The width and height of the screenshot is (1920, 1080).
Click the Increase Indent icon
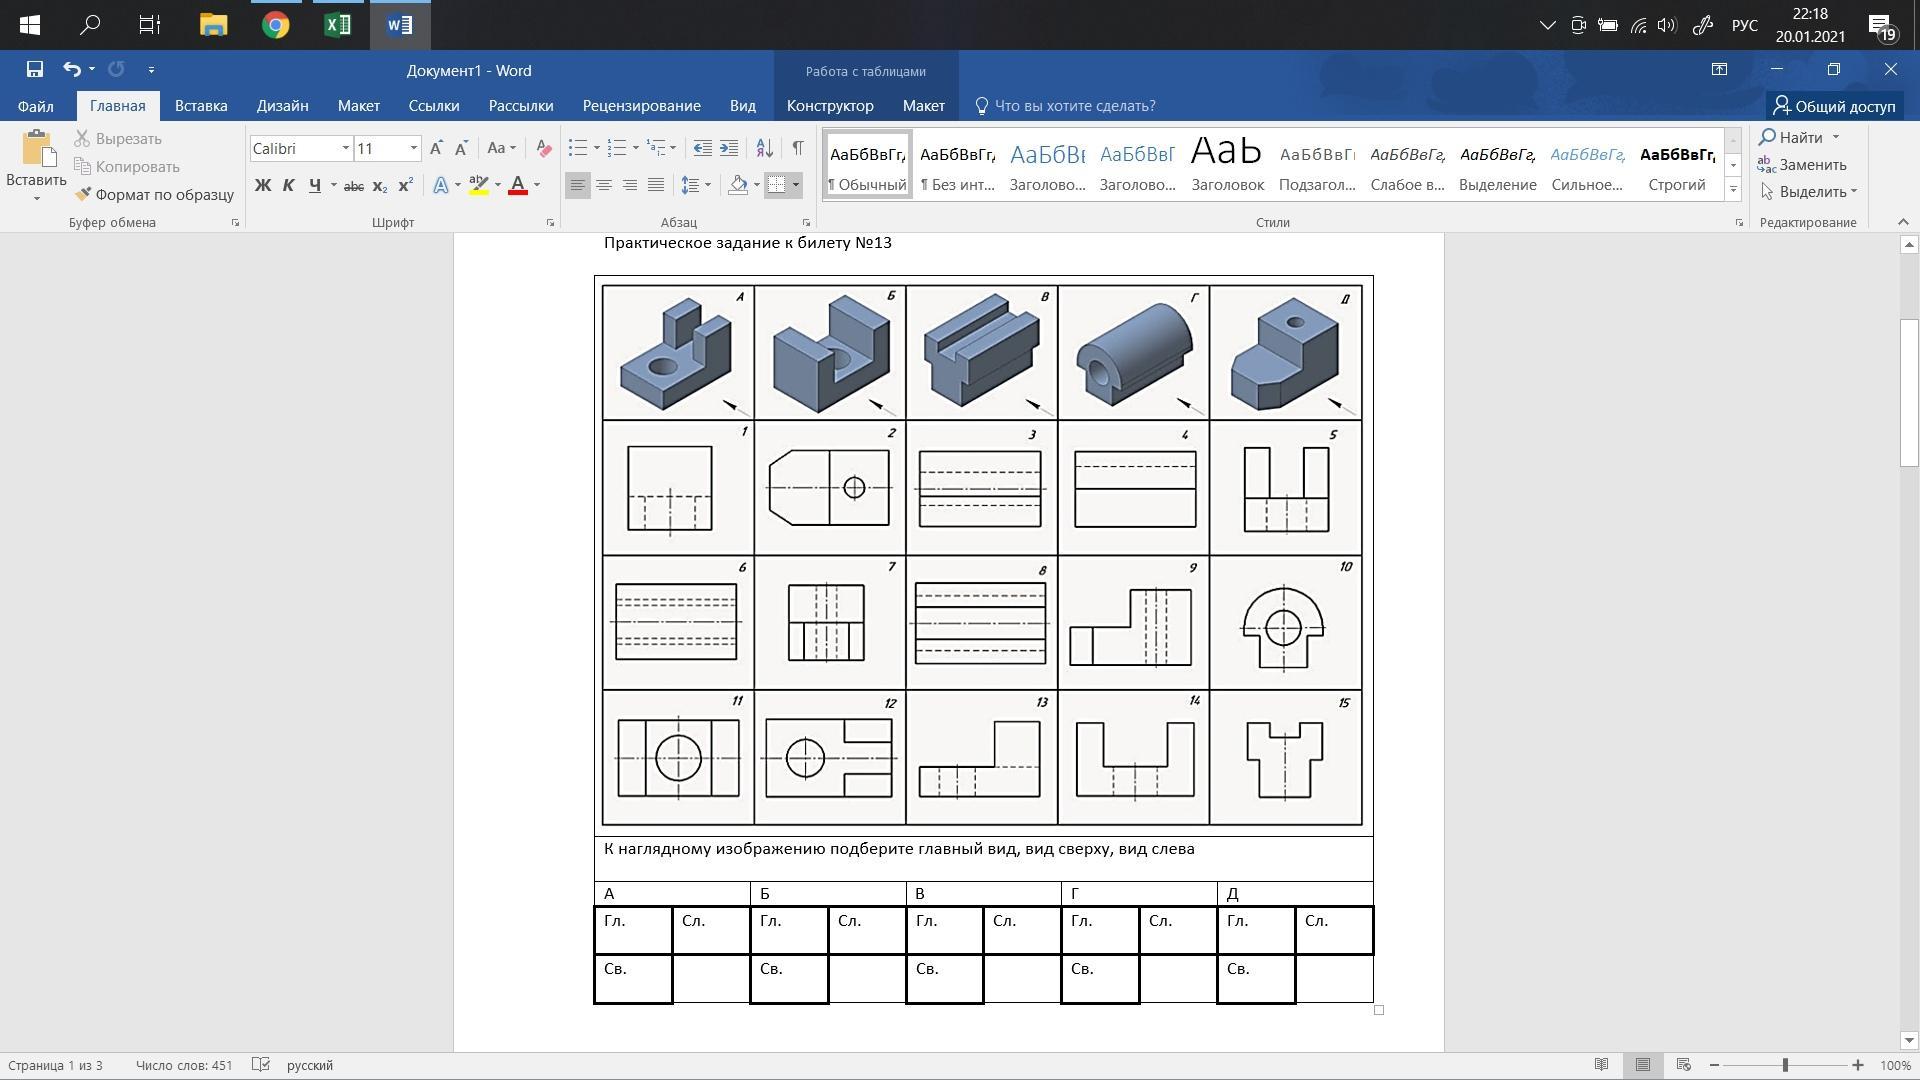click(729, 148)
